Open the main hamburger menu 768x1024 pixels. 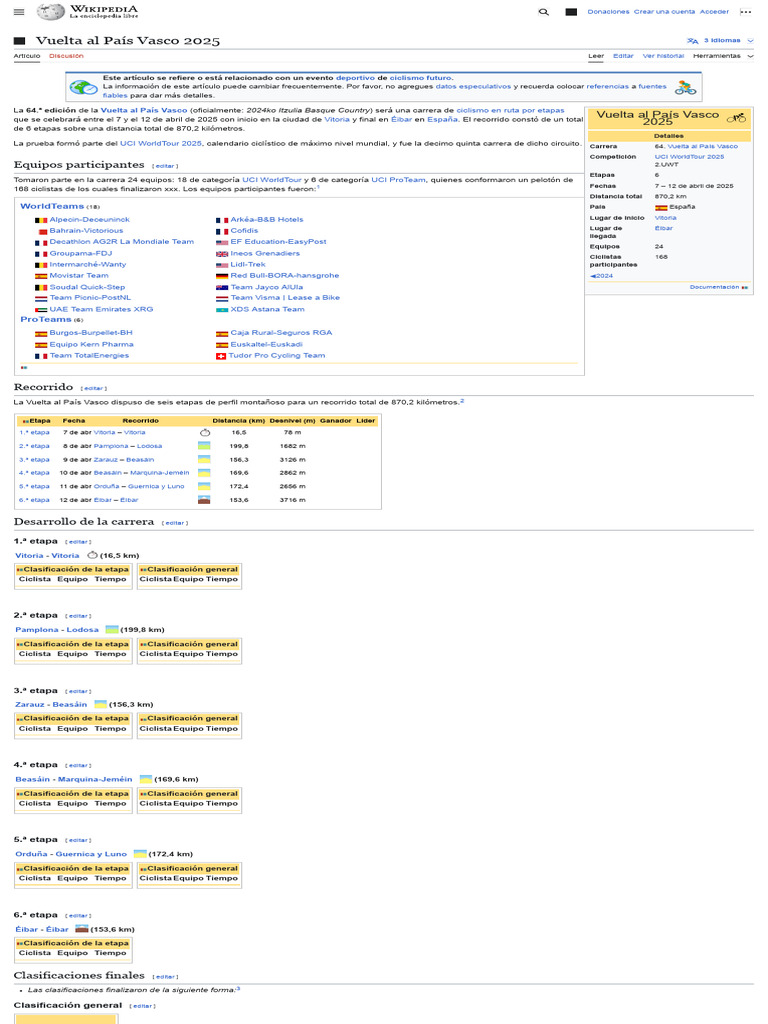point(19,12)
